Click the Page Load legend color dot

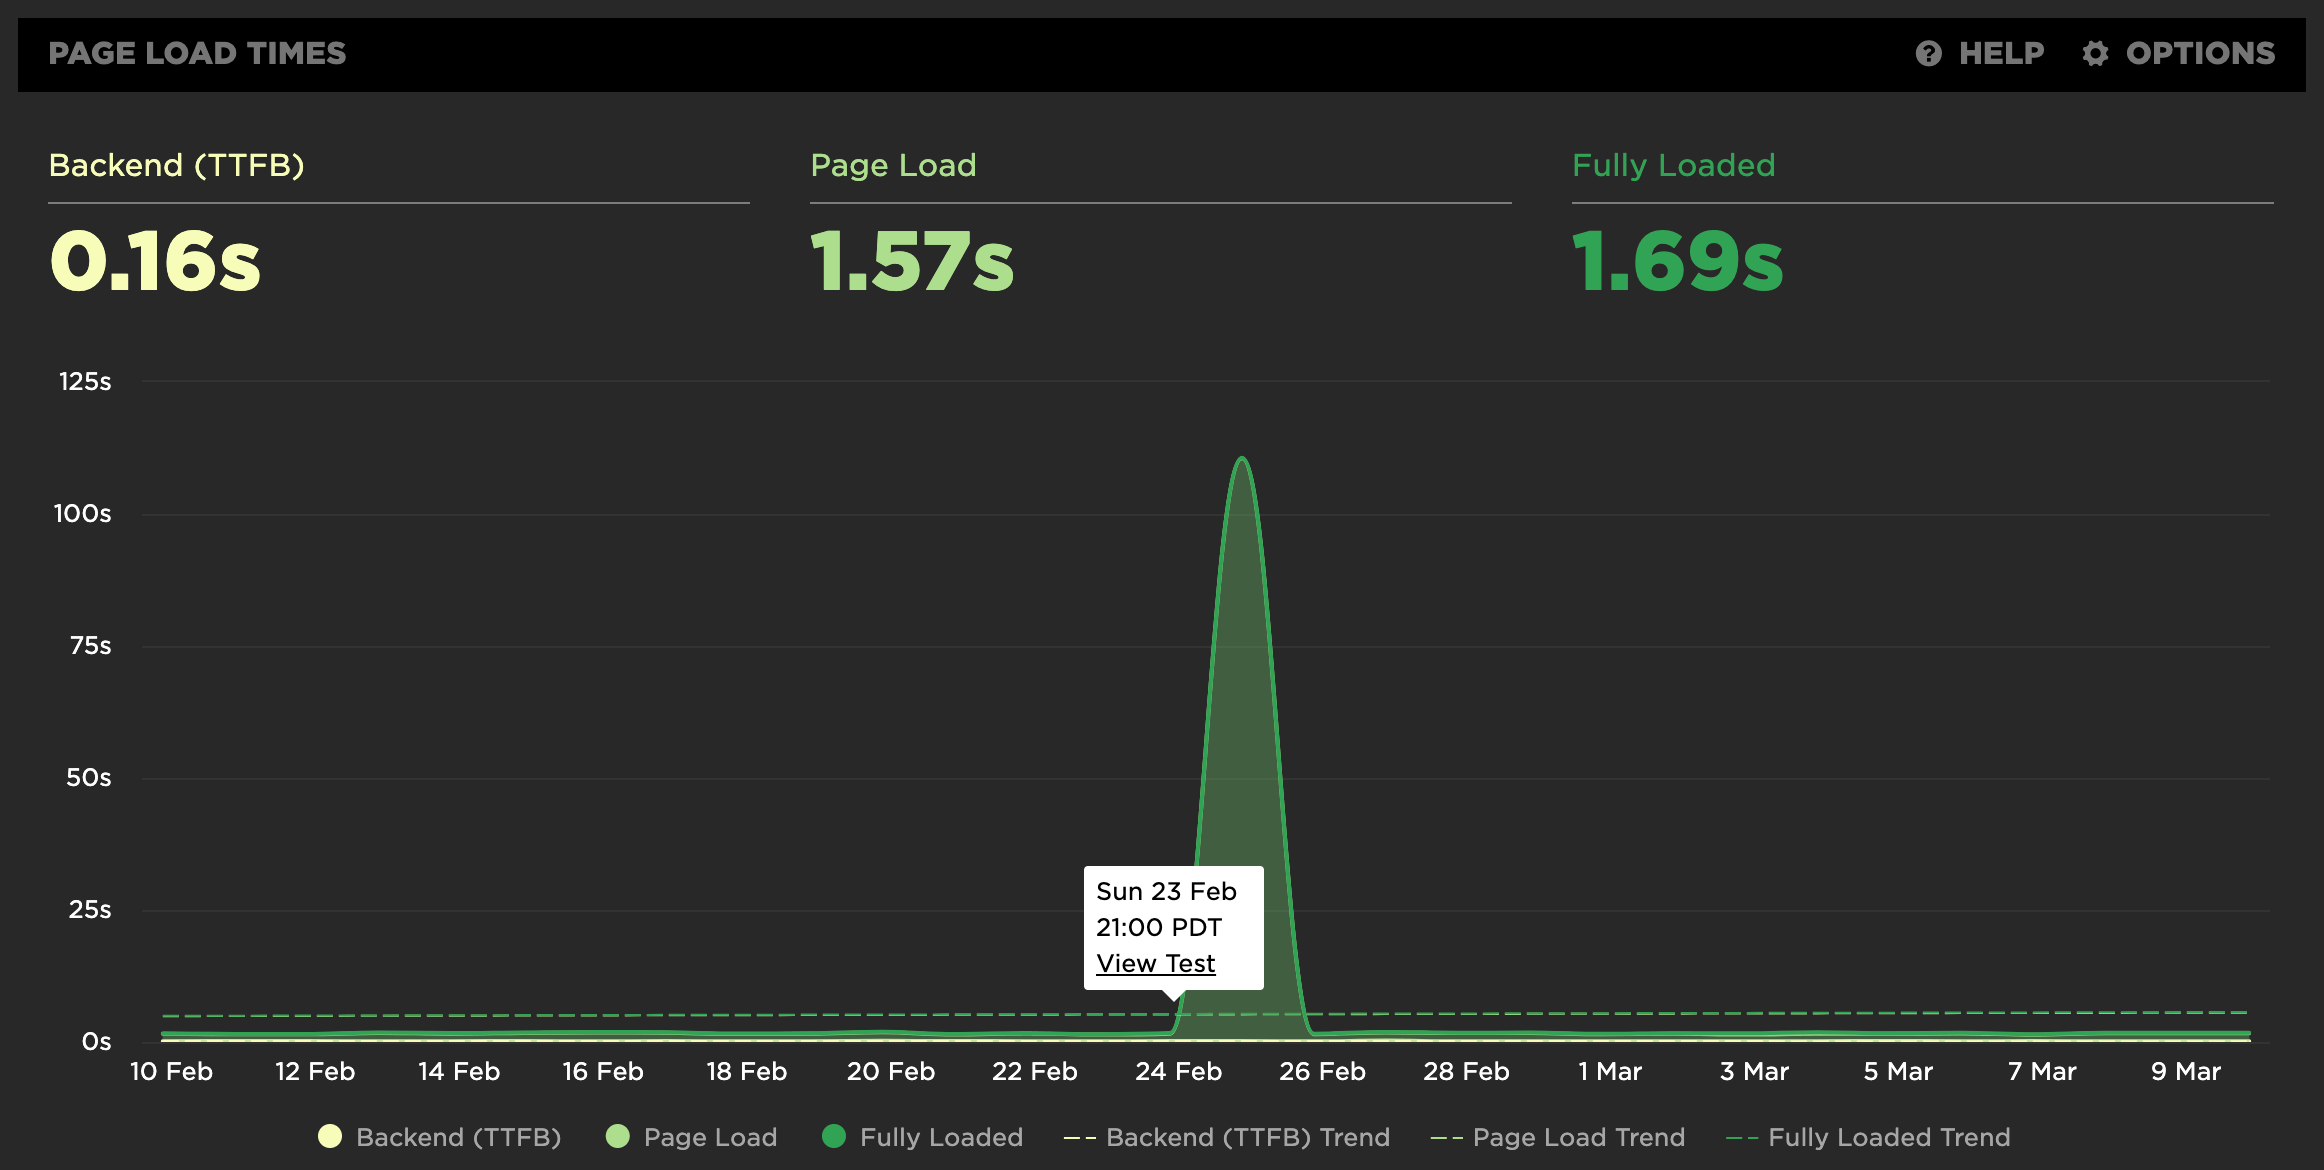coord(618,1136)
